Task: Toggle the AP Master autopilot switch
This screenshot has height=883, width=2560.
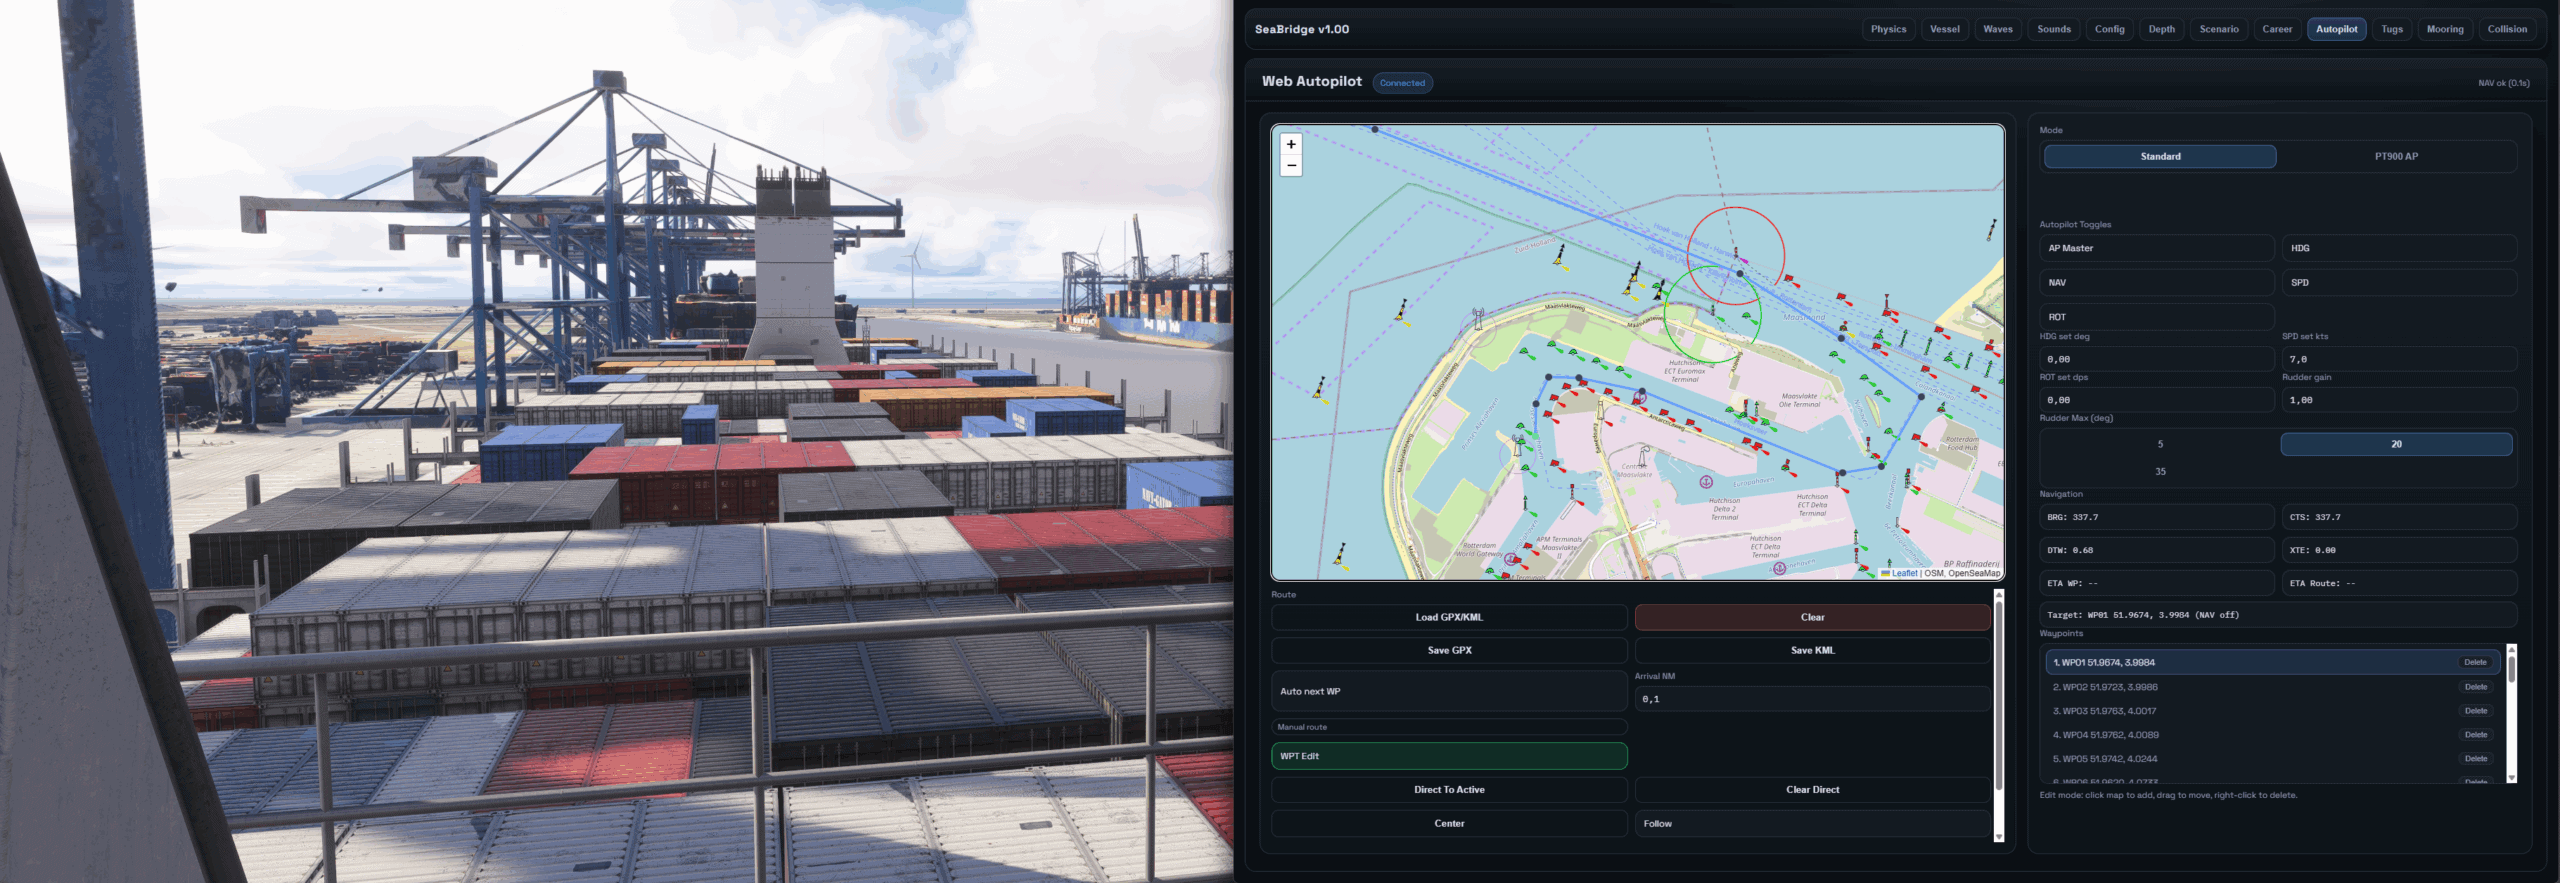Action: click(x=2156, y=248)
